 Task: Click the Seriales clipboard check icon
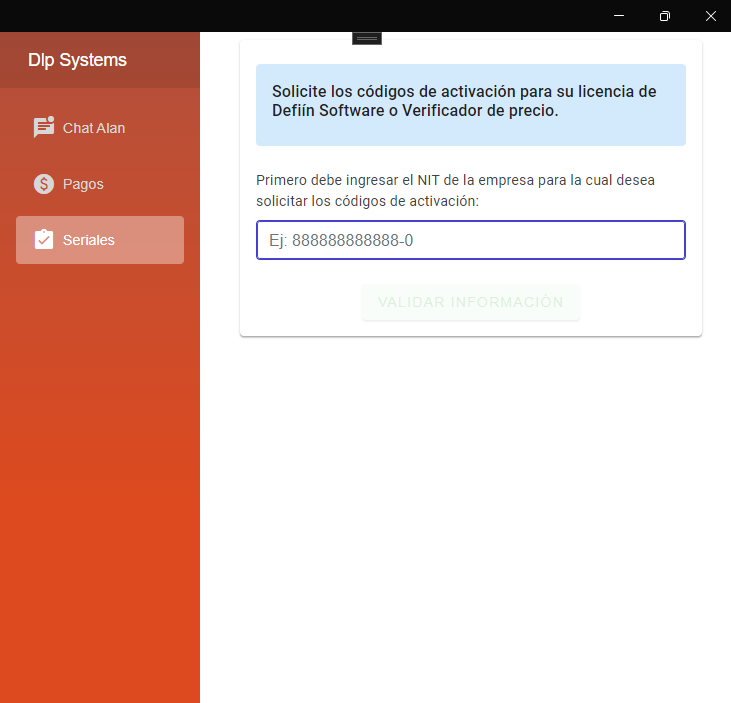click(44, 239)
